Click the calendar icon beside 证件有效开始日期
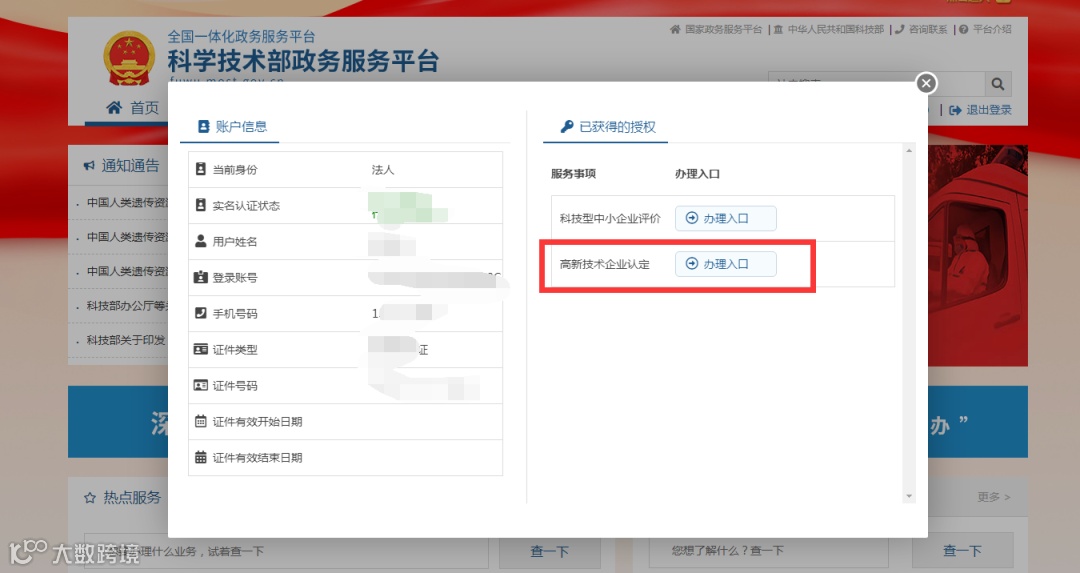1080x573 pixels. 200,421
